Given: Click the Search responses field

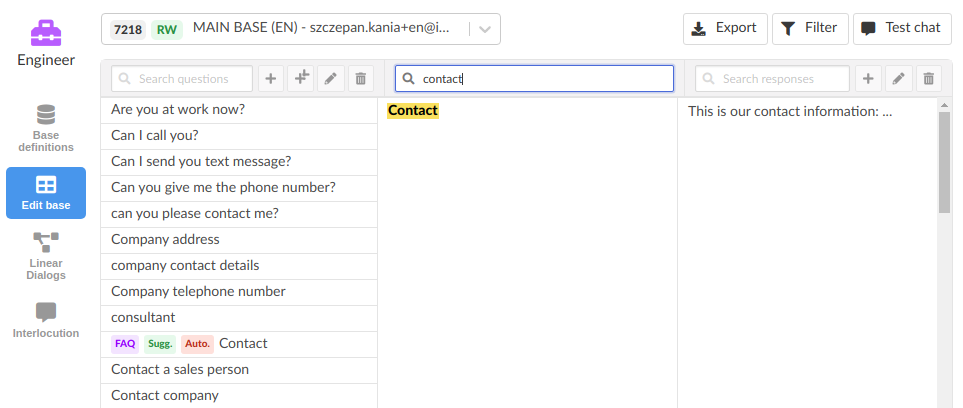Looking at the screenshot, I should tap(772, 79).
